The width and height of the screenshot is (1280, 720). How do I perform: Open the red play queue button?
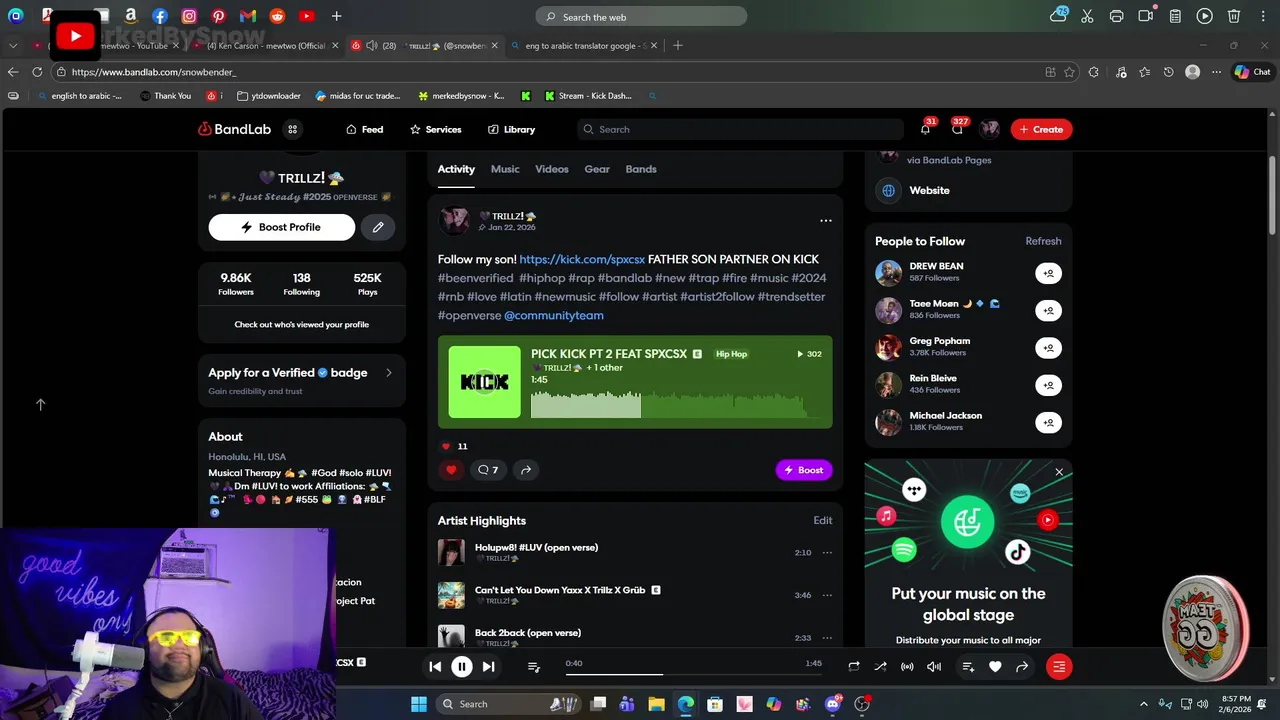[1059, 667]
